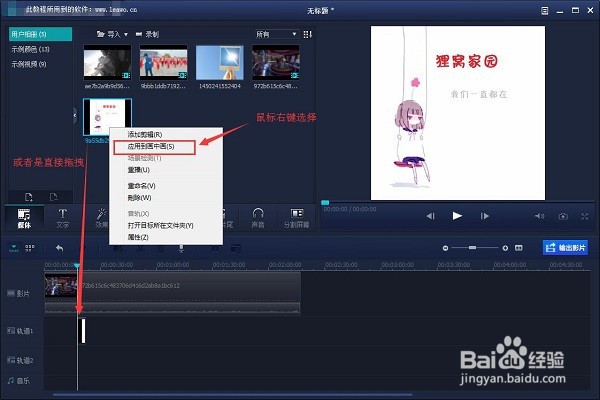Screen dimensions: 600x400
Task: Select the small clip on 轨道1
Action: click(82, 331)
